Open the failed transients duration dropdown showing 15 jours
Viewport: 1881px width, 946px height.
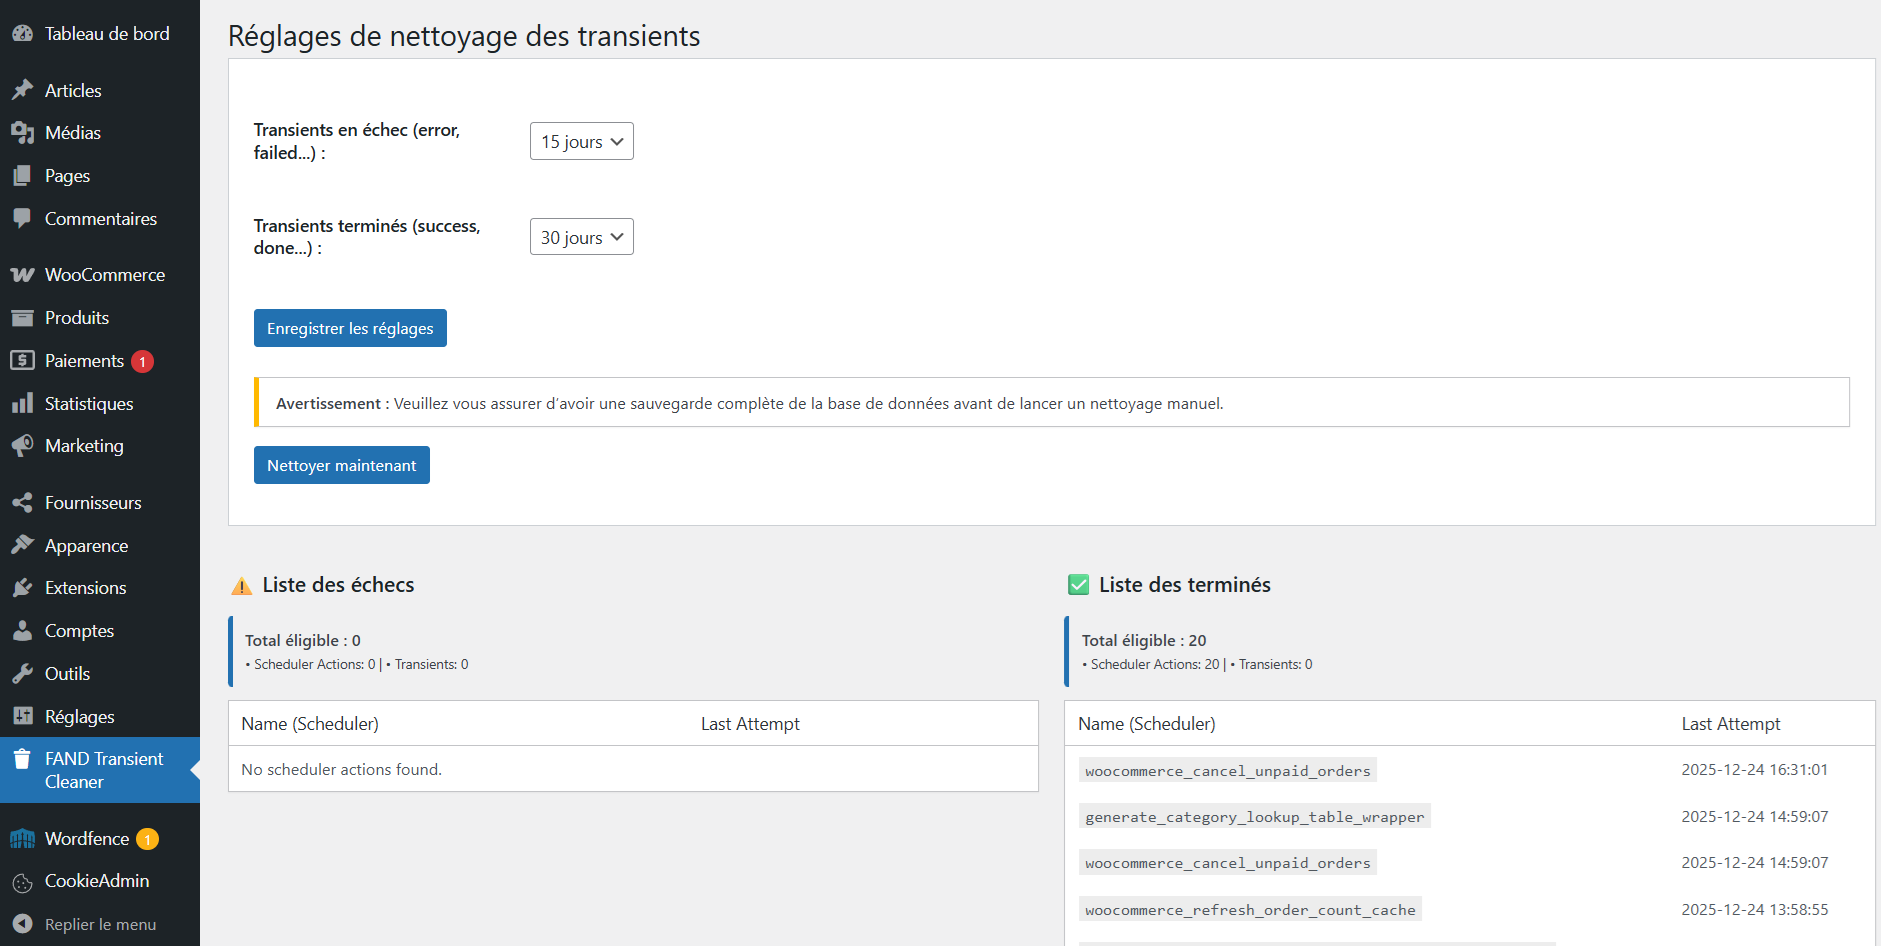[581, 141]
